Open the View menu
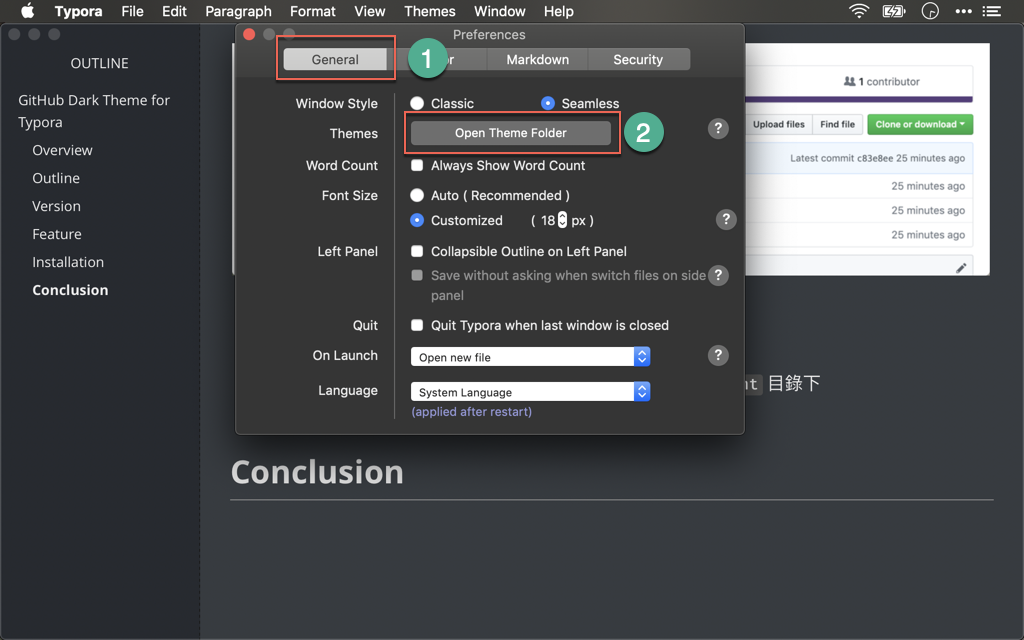The width and height of the screenshot is (1024, 640). [x=370, y=11]
